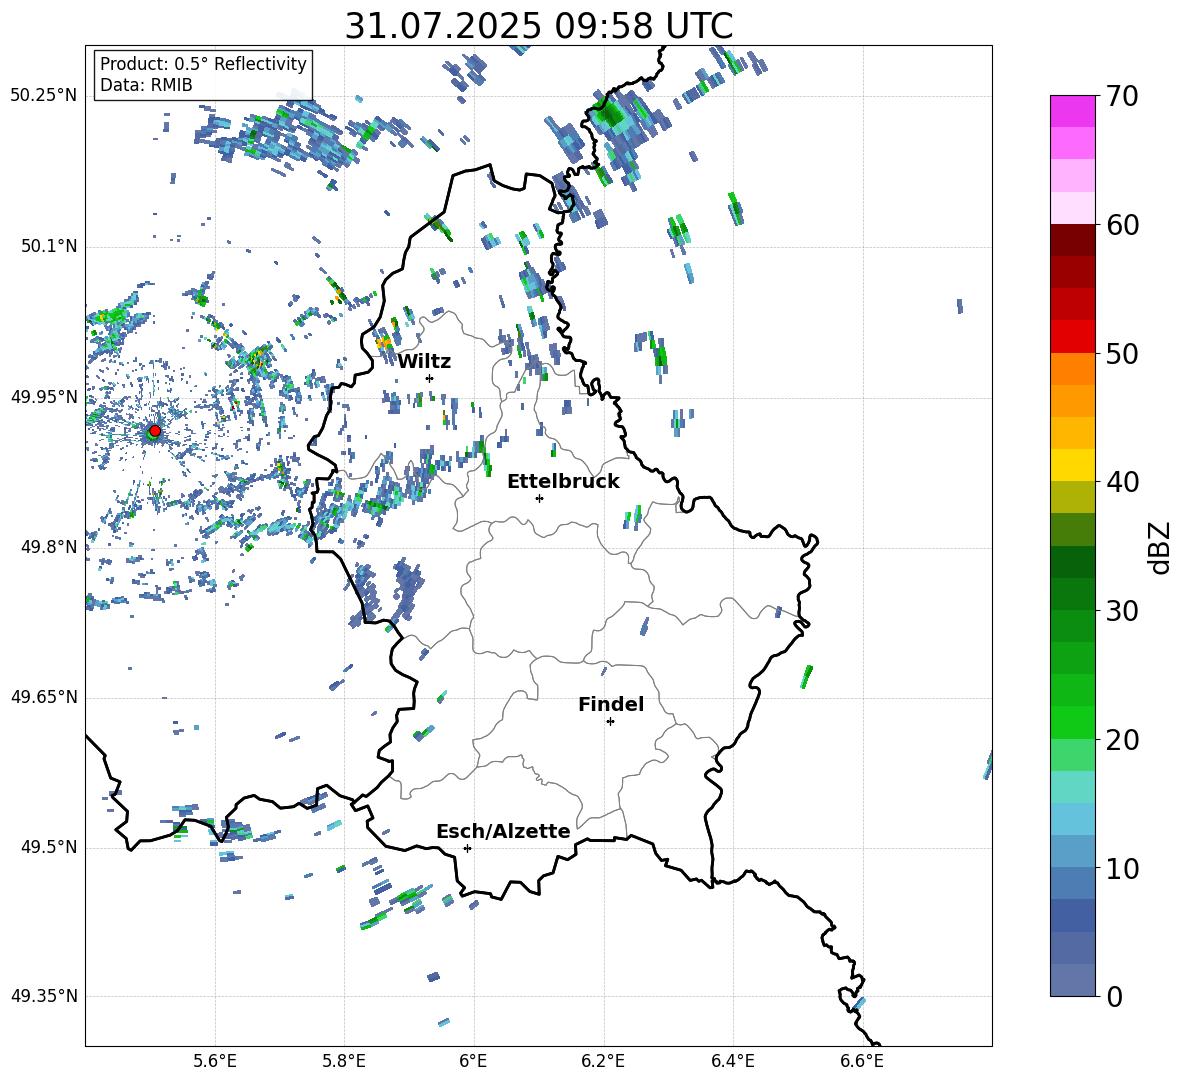1184x1081 pixels.
Task: Click the colorbar tick label 40
Action: [1122, 482]
